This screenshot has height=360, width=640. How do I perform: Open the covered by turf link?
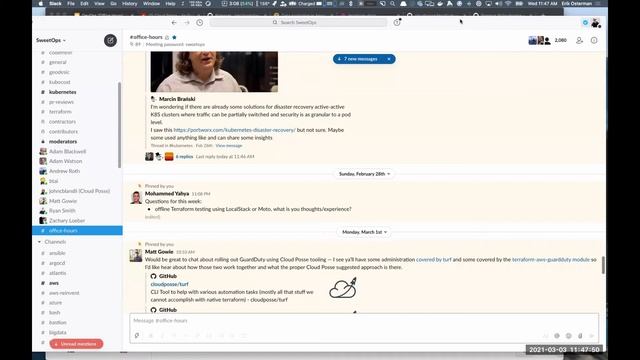pyautogui.click(x=434, y=260)
